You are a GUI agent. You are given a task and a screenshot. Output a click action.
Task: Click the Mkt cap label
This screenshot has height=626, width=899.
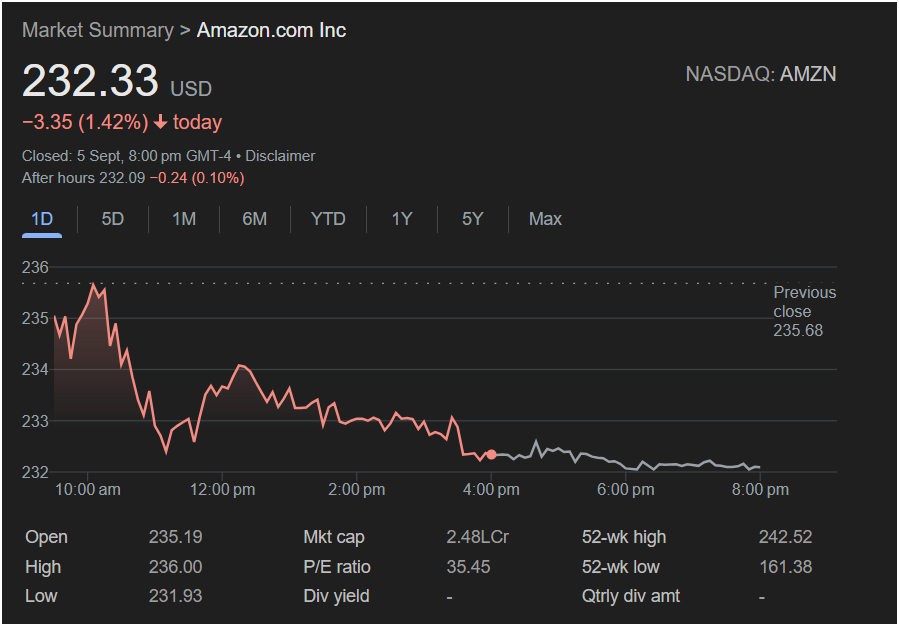[334, 537]
